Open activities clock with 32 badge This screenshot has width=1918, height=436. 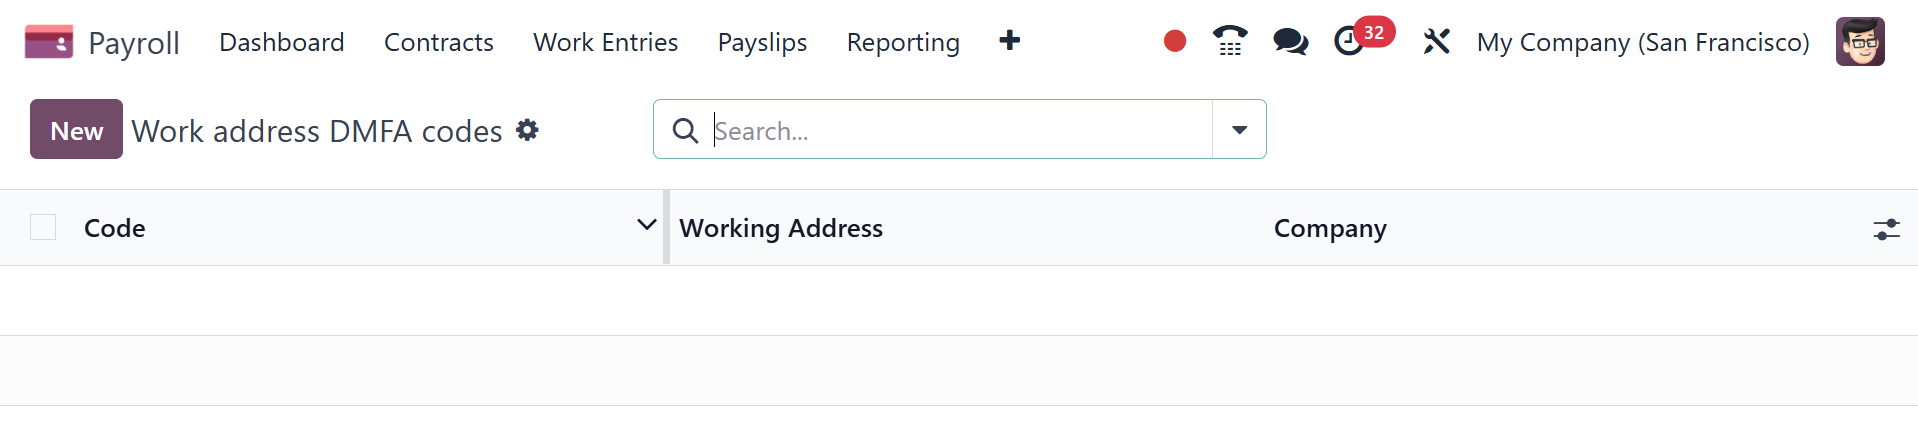(1351, 41)
